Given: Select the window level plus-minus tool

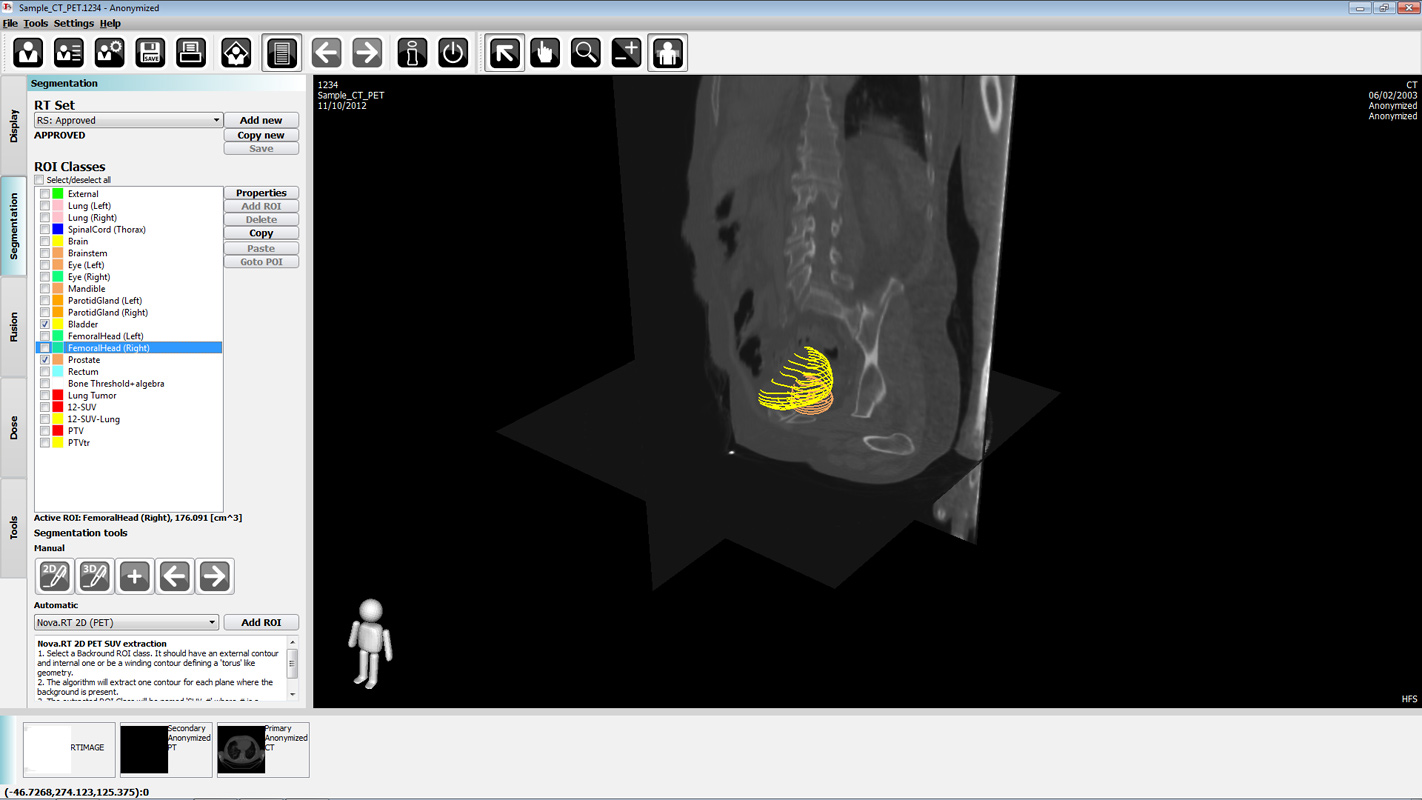Looking at the screenshot, I should pos(627,52).
